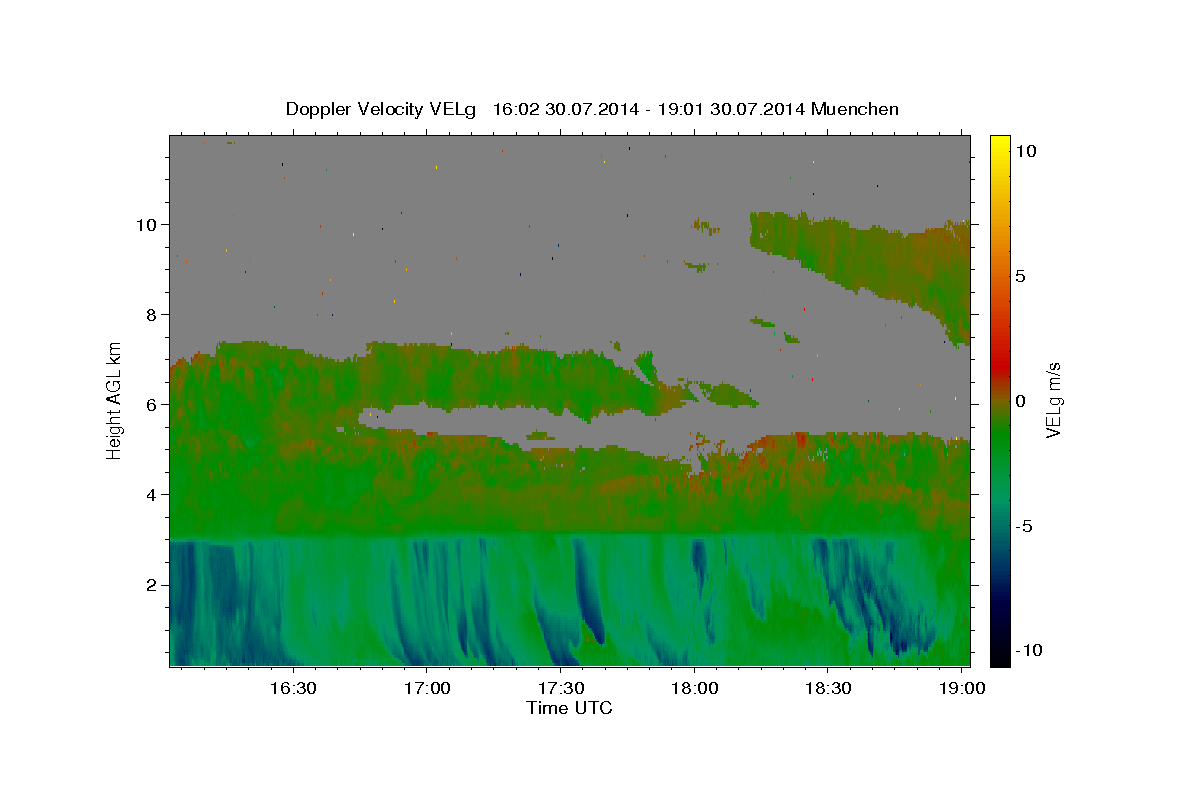Viewport: 1200px width, 800px height.
Task: Click the 19:00 time tick label
Action: (x=962, y=689)
